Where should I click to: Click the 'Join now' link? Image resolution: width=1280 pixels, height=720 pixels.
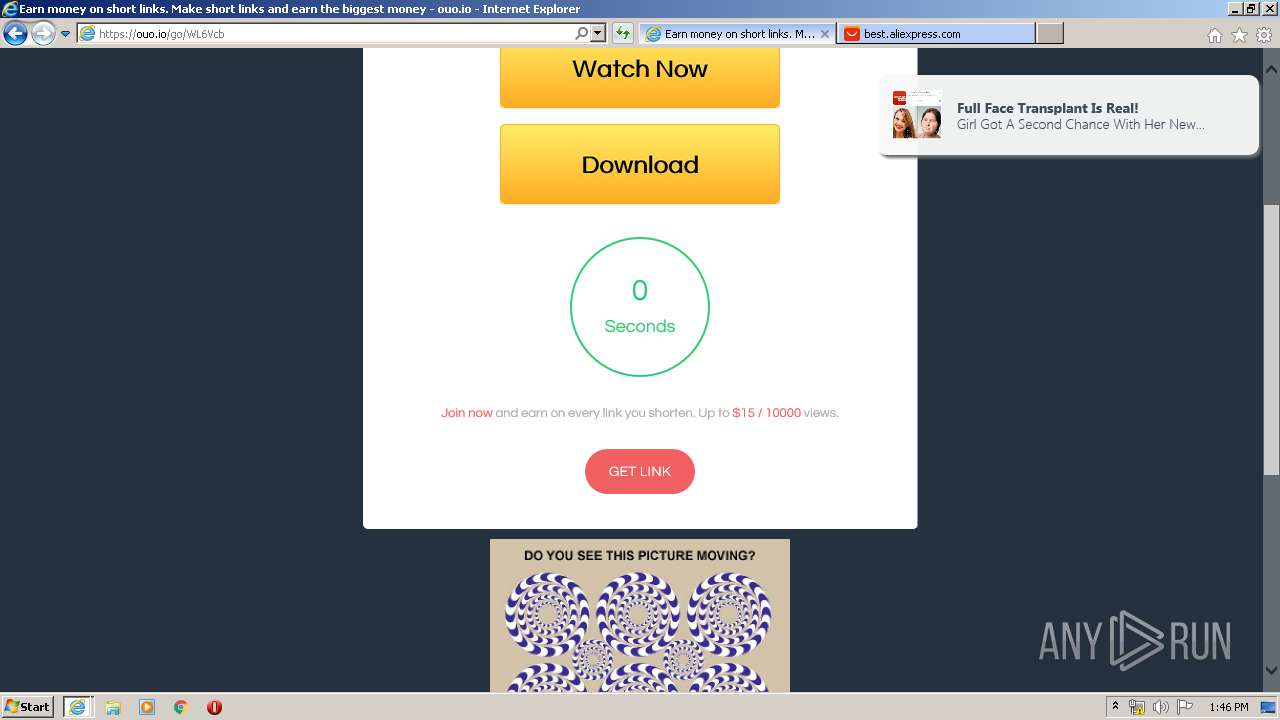pyautogui.click(x=467, y=413)
